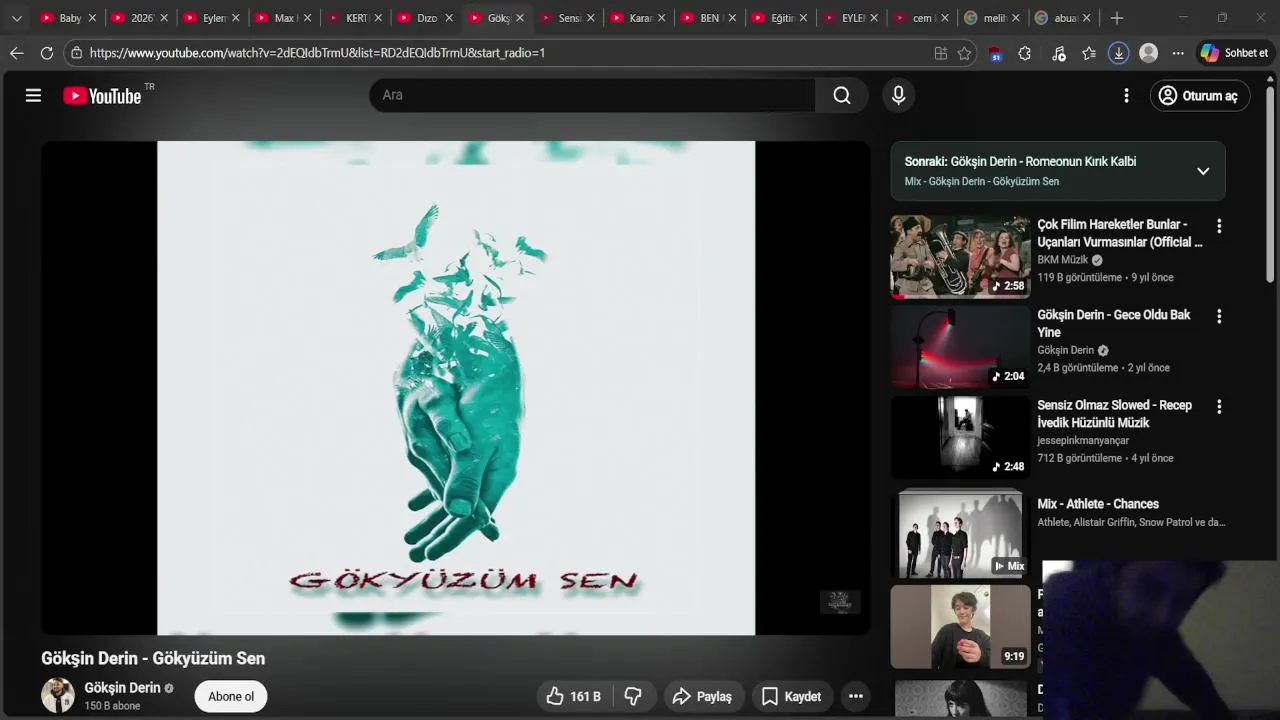Open browser profile avatar
1280x720 pixels.
pos(1149,53)
